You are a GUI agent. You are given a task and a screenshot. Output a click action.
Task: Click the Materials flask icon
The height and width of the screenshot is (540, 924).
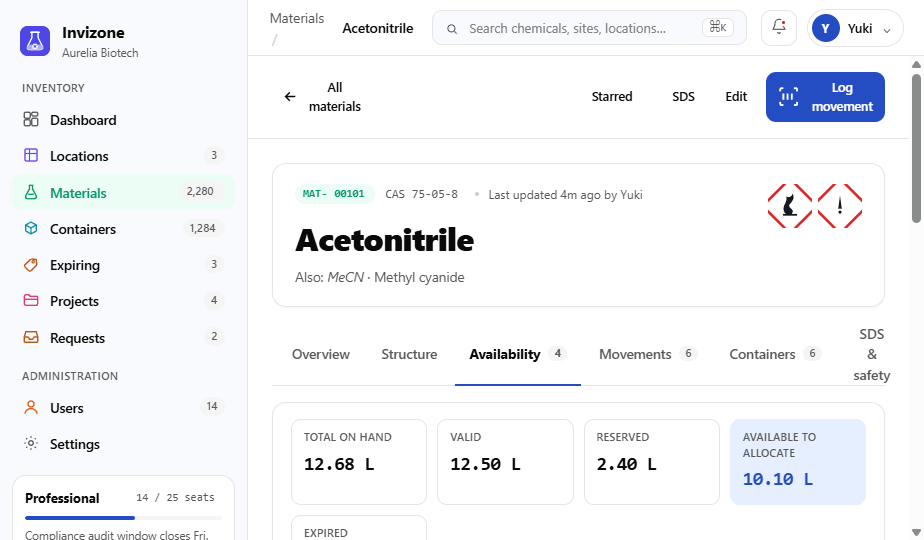pos(31,192)
